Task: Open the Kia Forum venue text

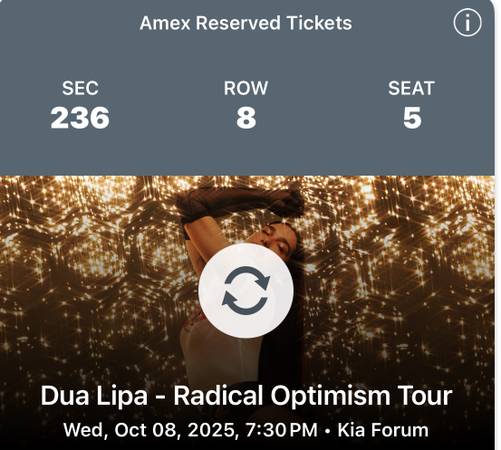Action: coord(383,430)
